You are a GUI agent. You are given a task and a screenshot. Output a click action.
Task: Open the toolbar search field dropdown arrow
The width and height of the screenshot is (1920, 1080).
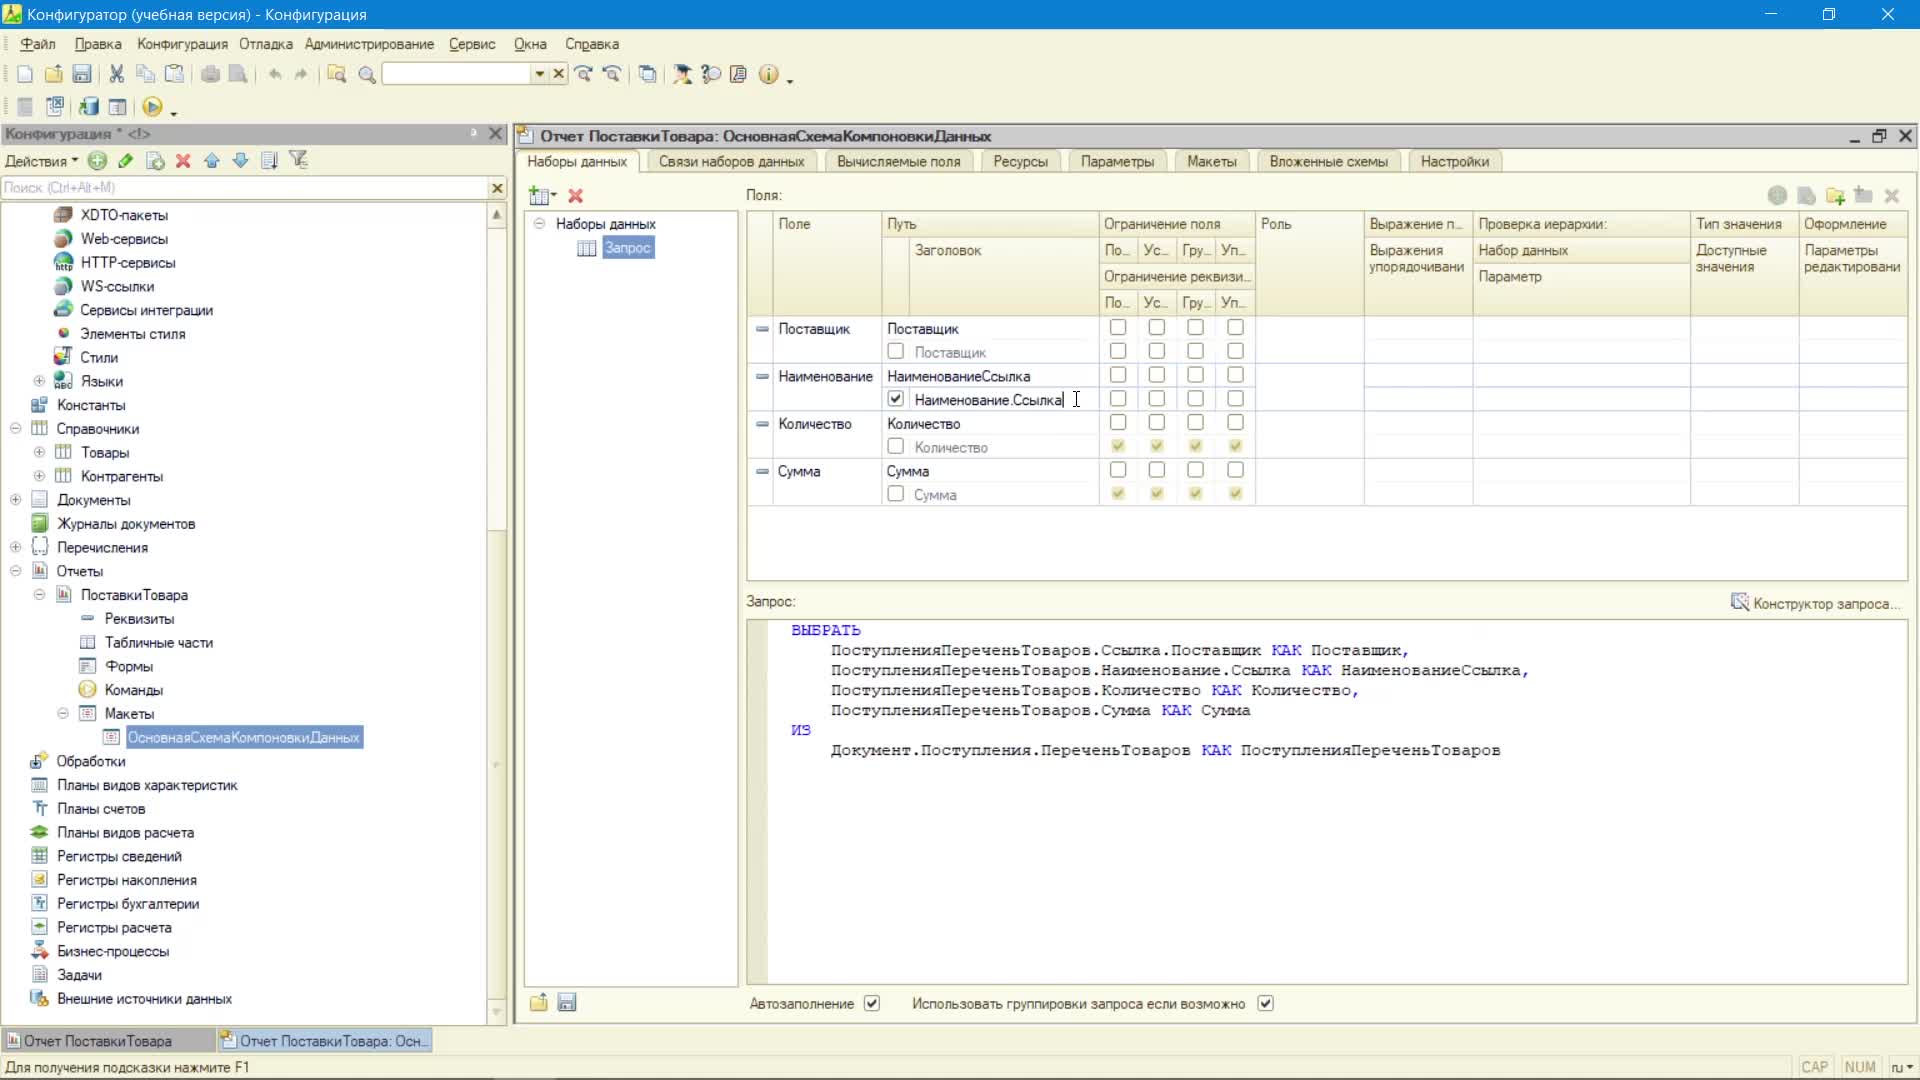point(539,74)
